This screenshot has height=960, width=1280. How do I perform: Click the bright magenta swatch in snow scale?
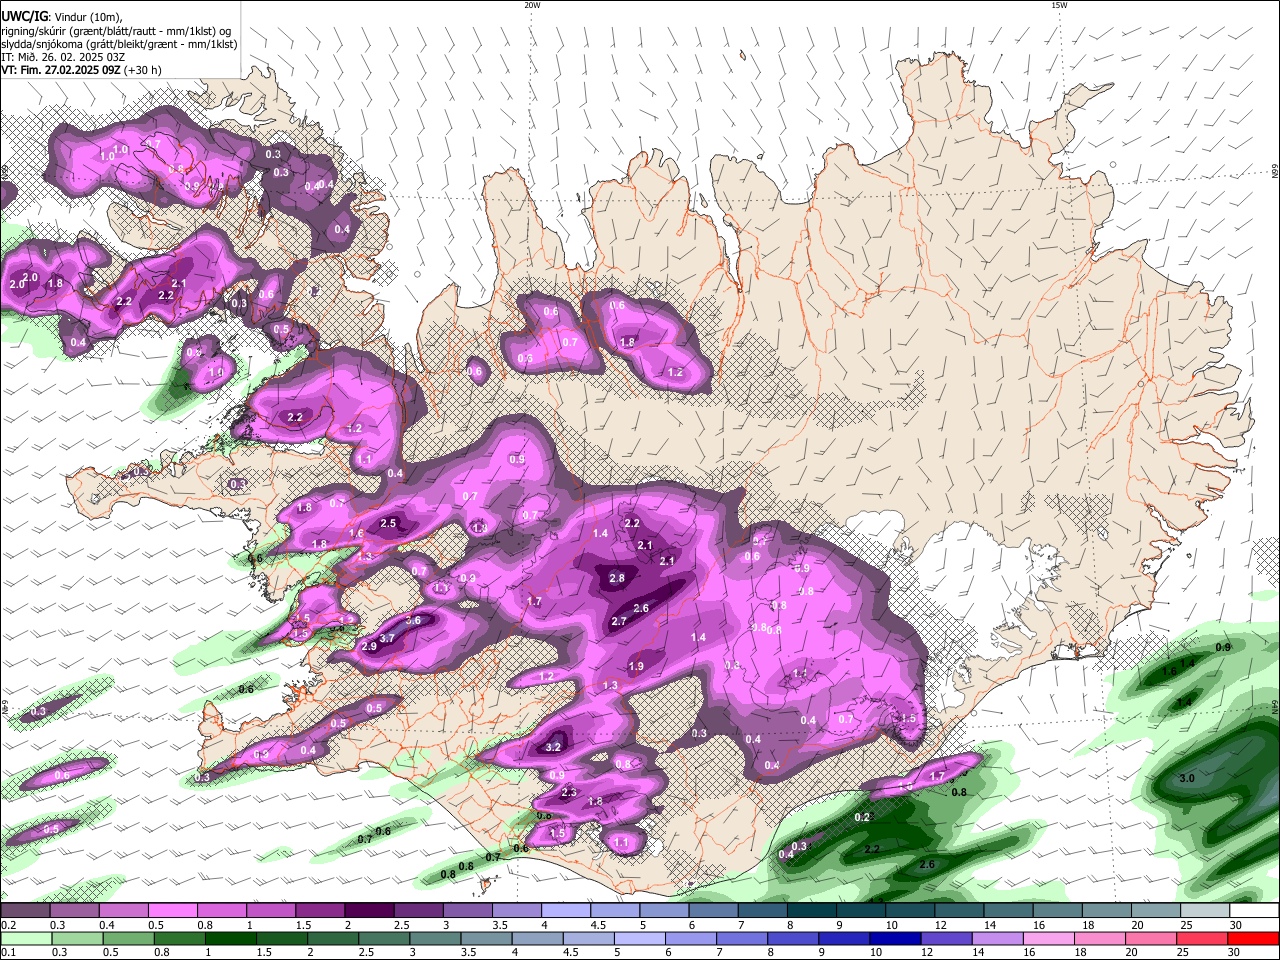[x=172, y=911]
